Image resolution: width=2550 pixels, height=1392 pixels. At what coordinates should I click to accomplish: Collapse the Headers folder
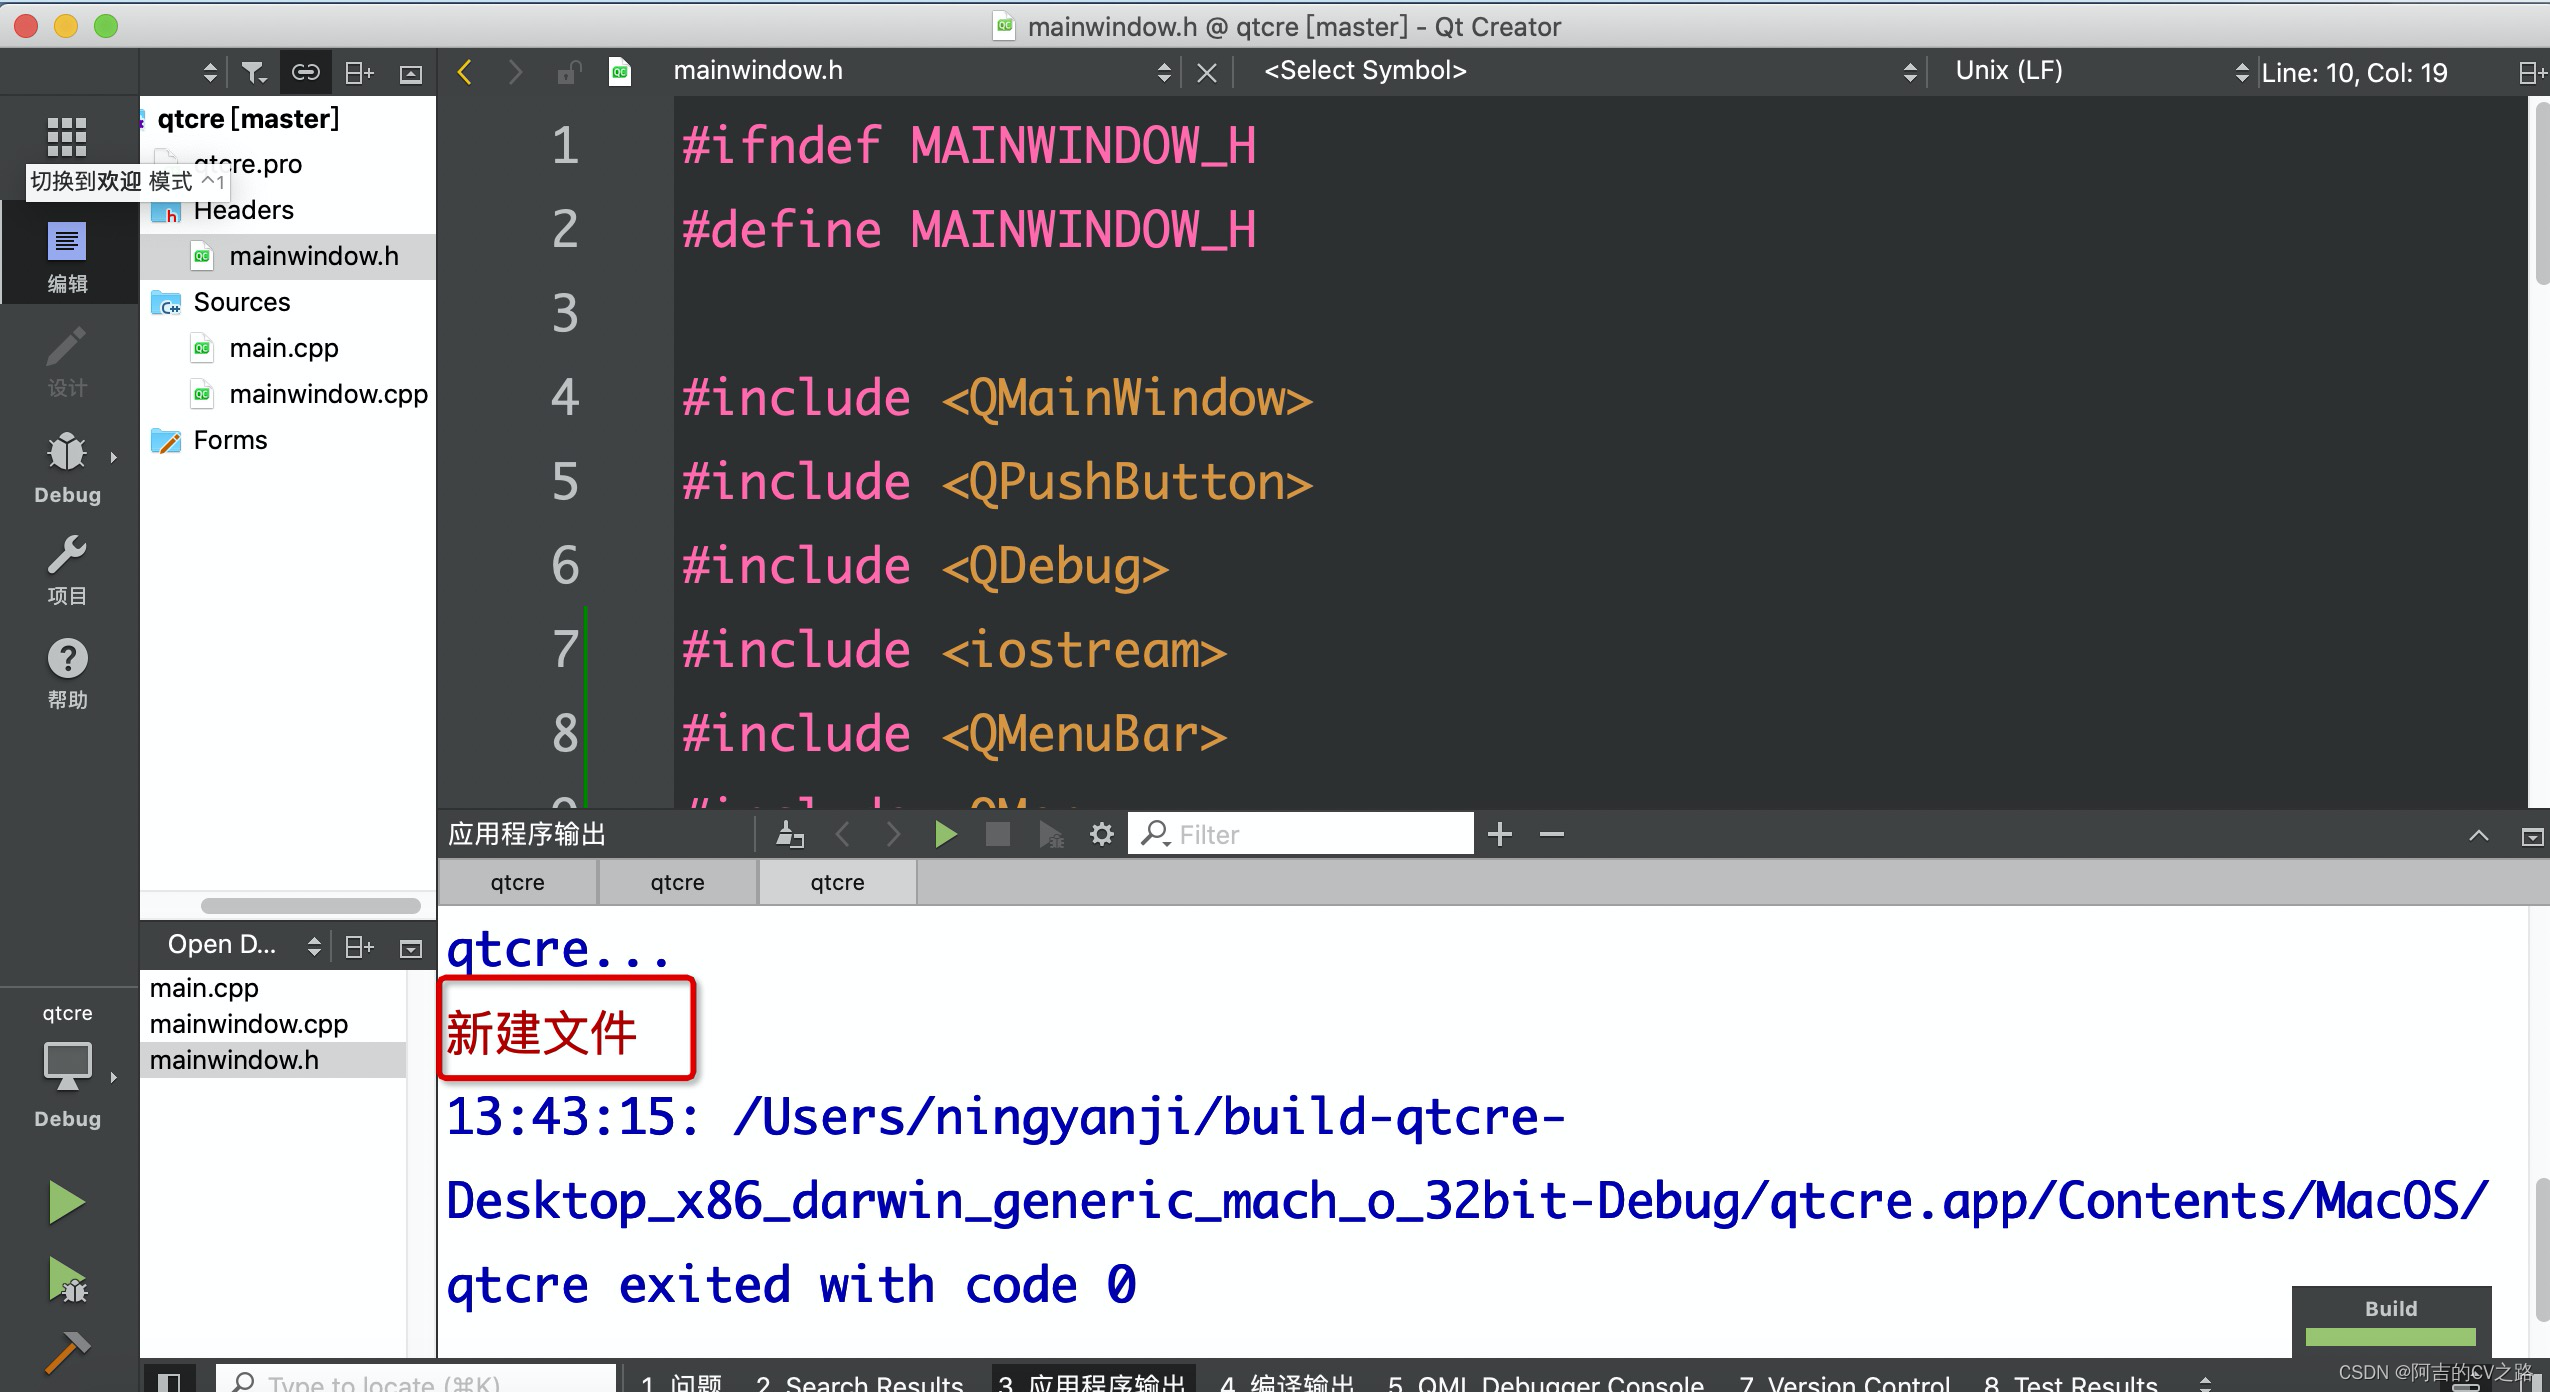pos(243,210)
